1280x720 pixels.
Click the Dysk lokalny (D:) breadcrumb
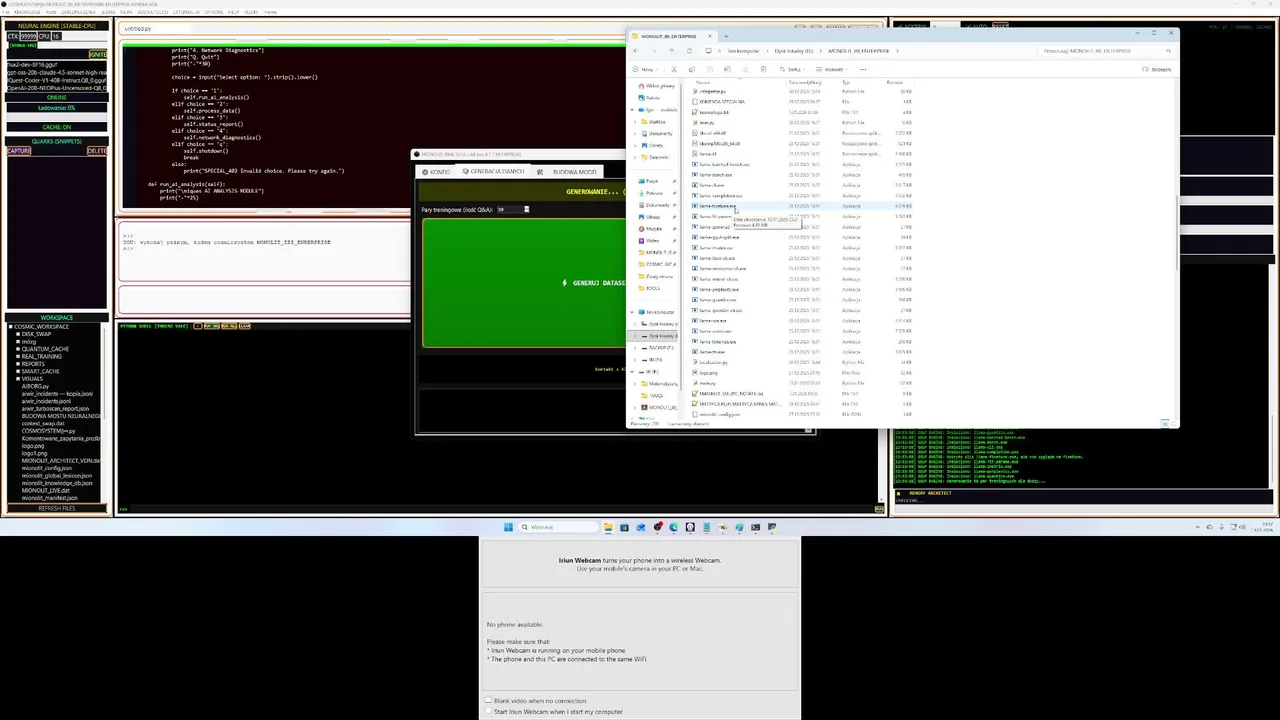pos(793,51)
